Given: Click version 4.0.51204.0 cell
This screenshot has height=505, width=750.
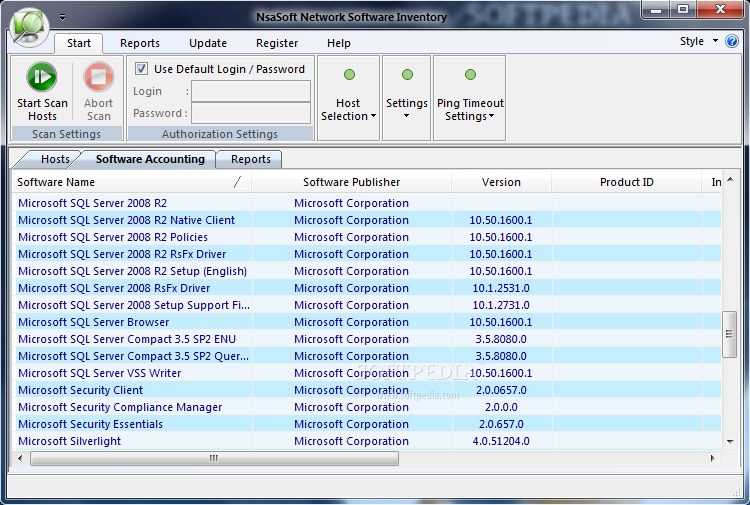Looking at the screenshot, I should click(x=501, y=441).
